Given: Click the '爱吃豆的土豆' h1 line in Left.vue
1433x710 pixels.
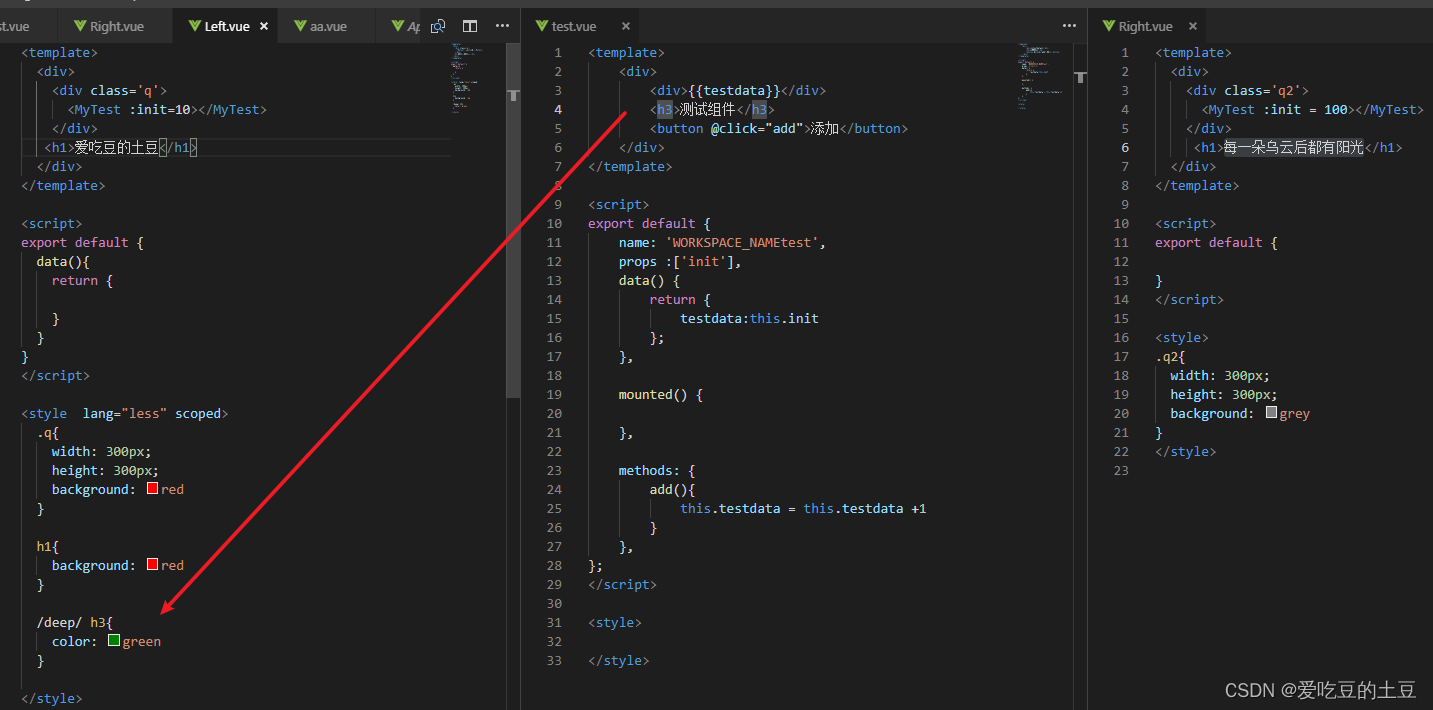Looking at the screenshot, I should point(121,147).
